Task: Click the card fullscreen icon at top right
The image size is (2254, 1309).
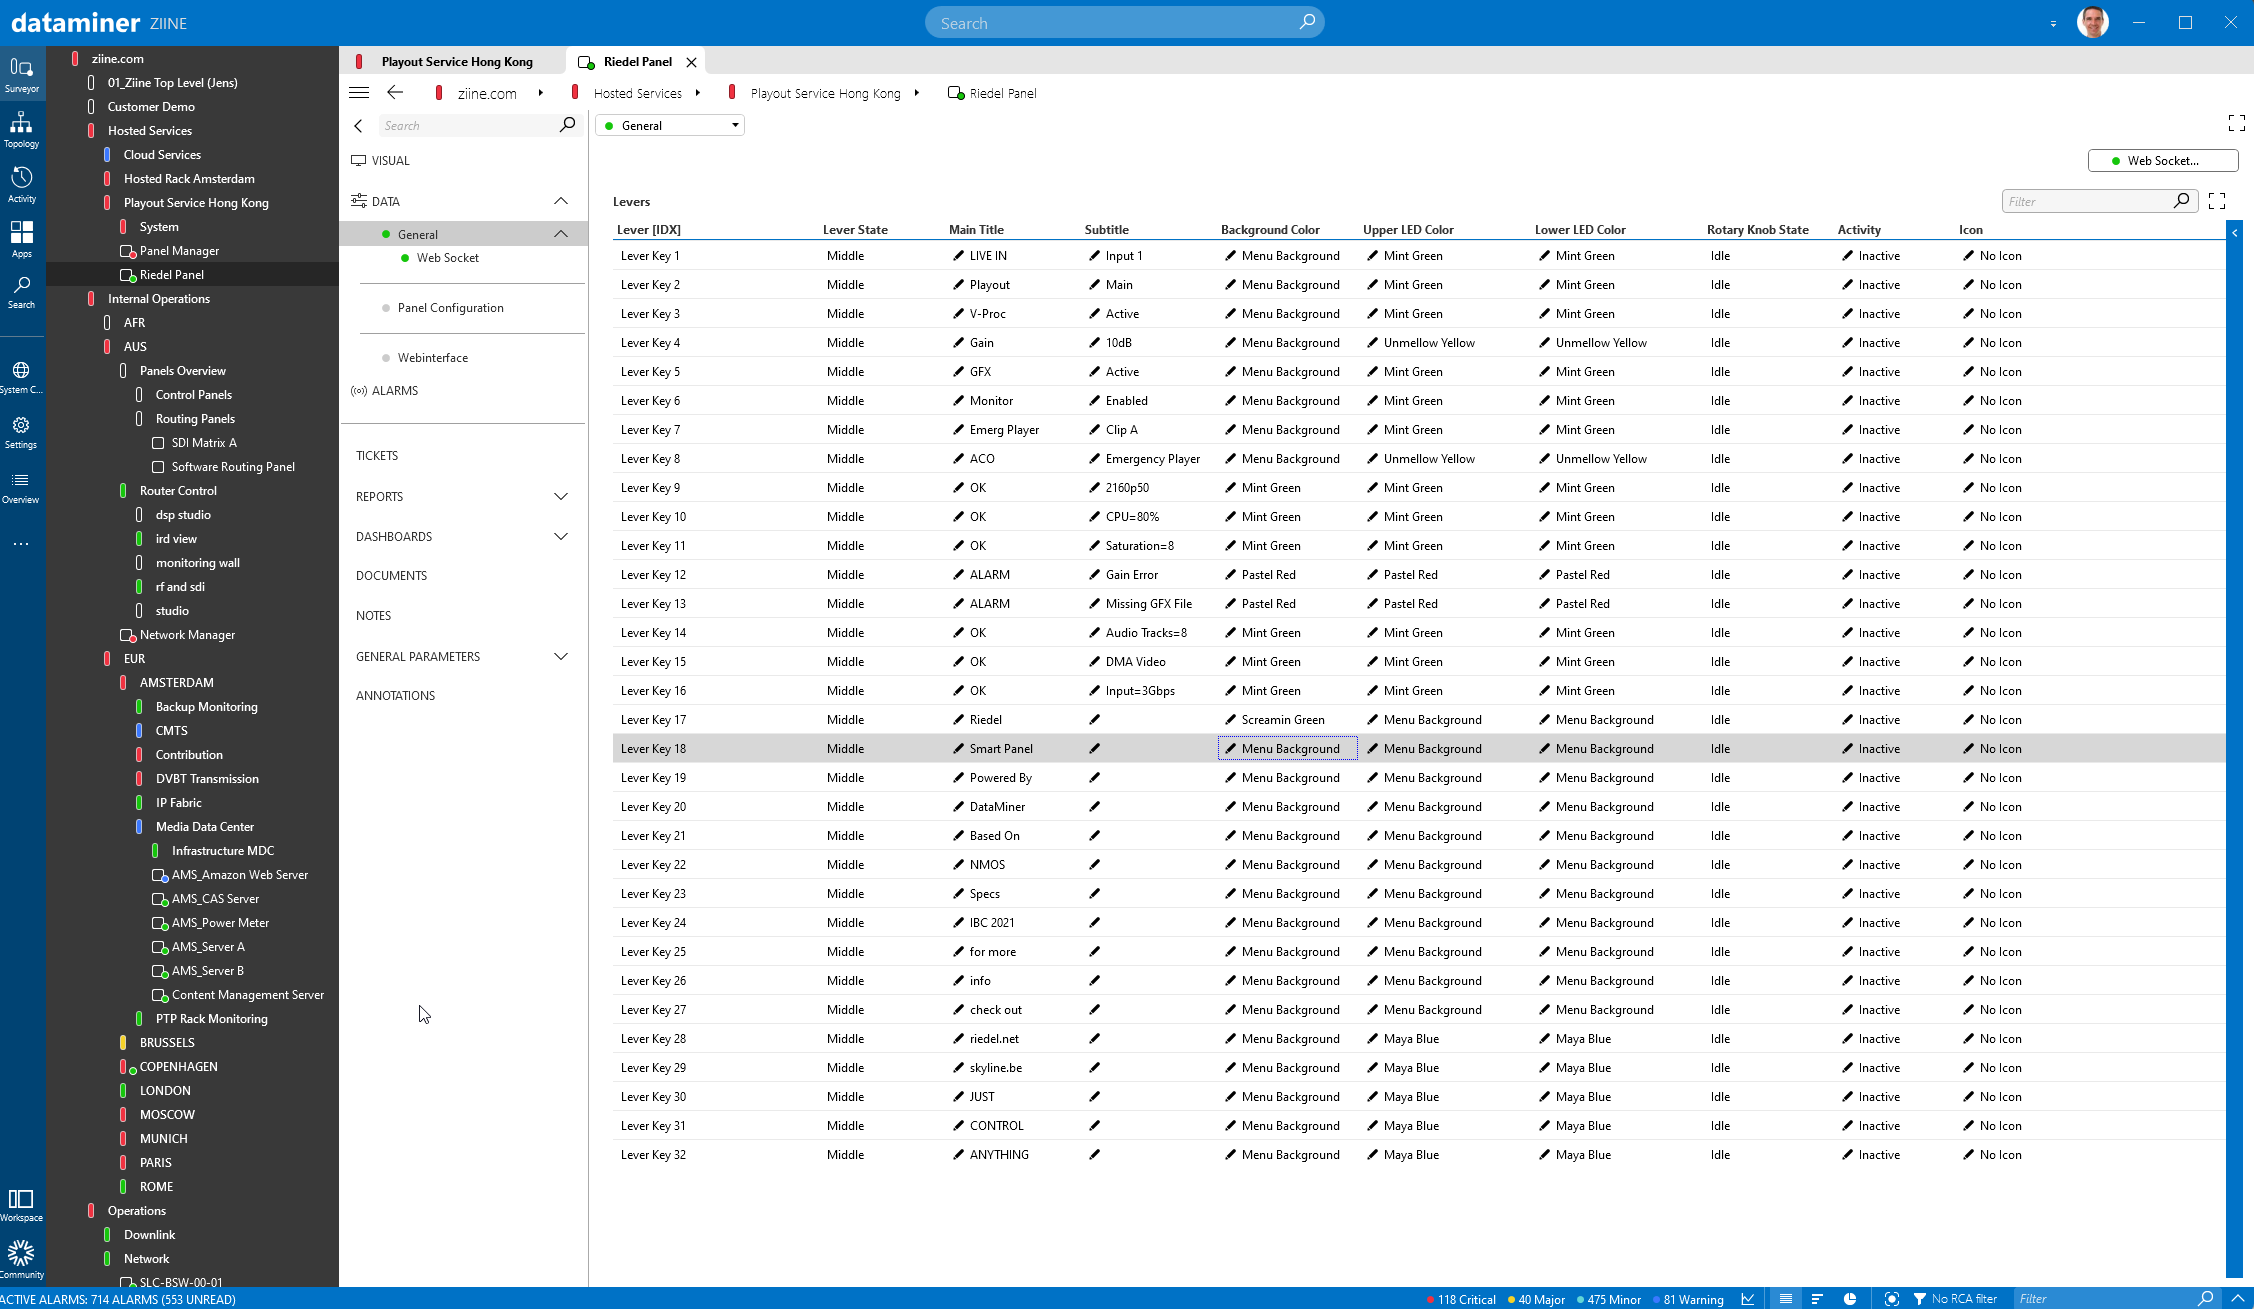Action: click(2237, 123)
